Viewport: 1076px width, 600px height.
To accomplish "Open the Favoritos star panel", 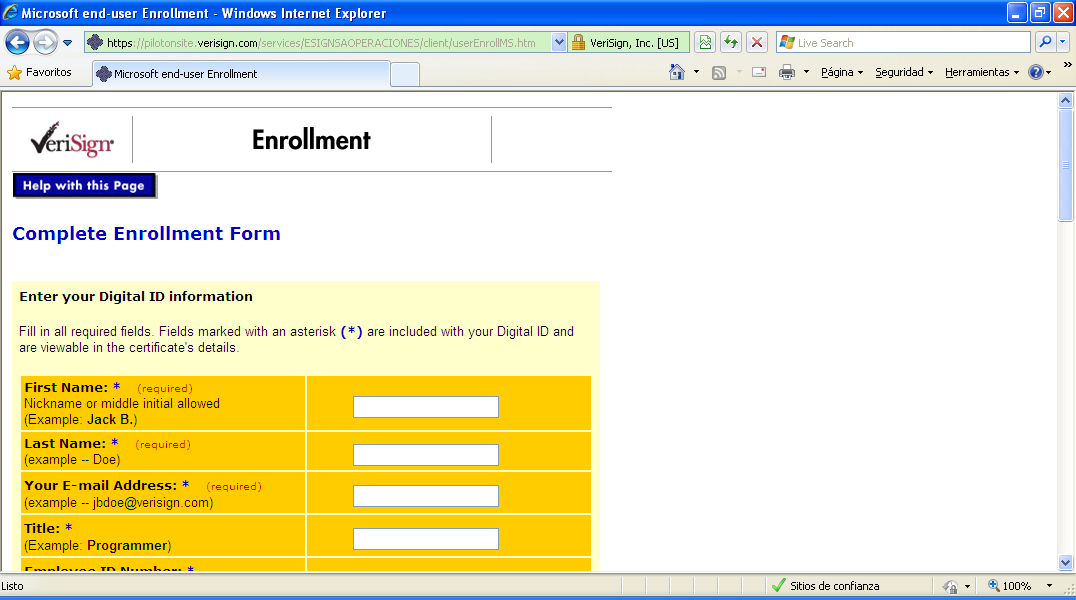I will pyautogui.click(x=40, y=72).
